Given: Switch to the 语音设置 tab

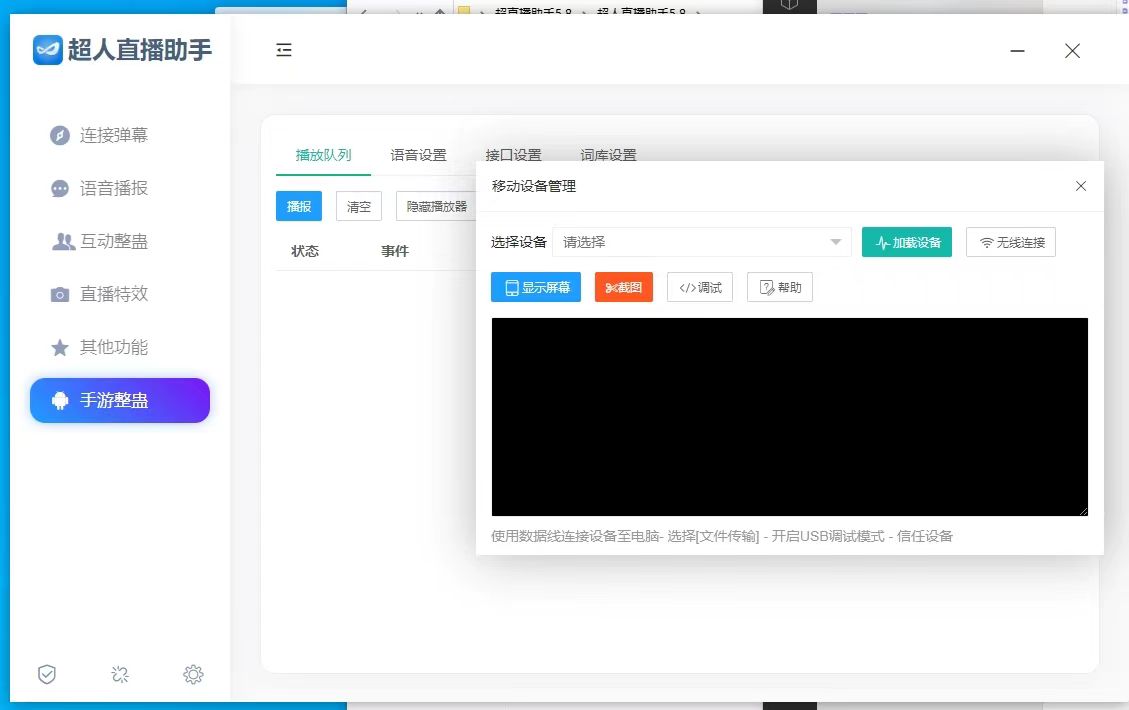Looking at the screenshot, I should pos(418,155).
